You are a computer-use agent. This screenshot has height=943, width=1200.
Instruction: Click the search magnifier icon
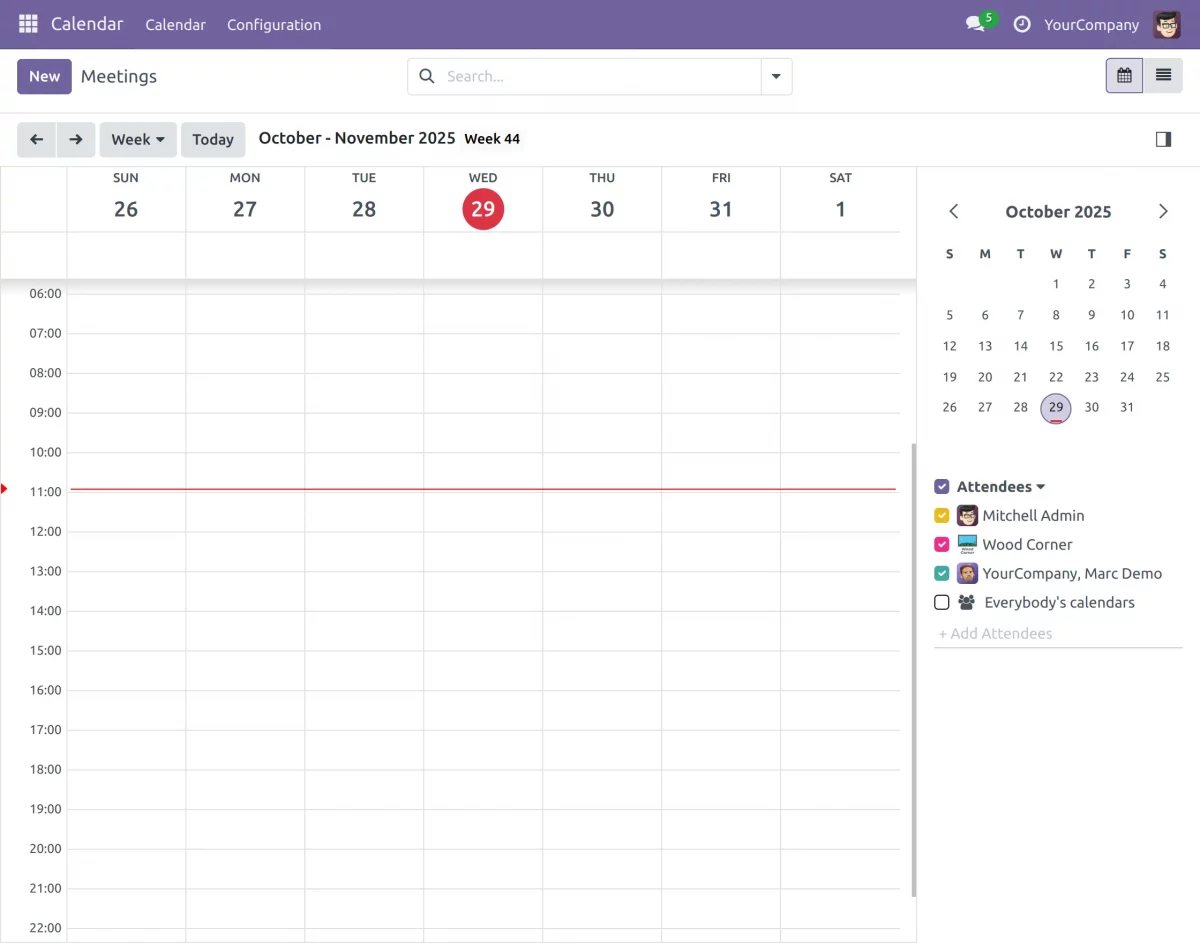click(426, 76)
